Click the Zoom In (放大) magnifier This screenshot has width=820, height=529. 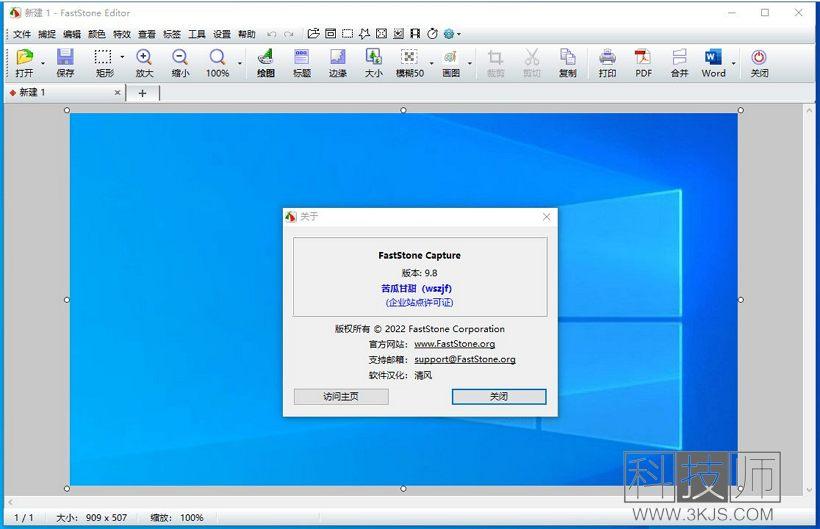[x=144, y=63]
